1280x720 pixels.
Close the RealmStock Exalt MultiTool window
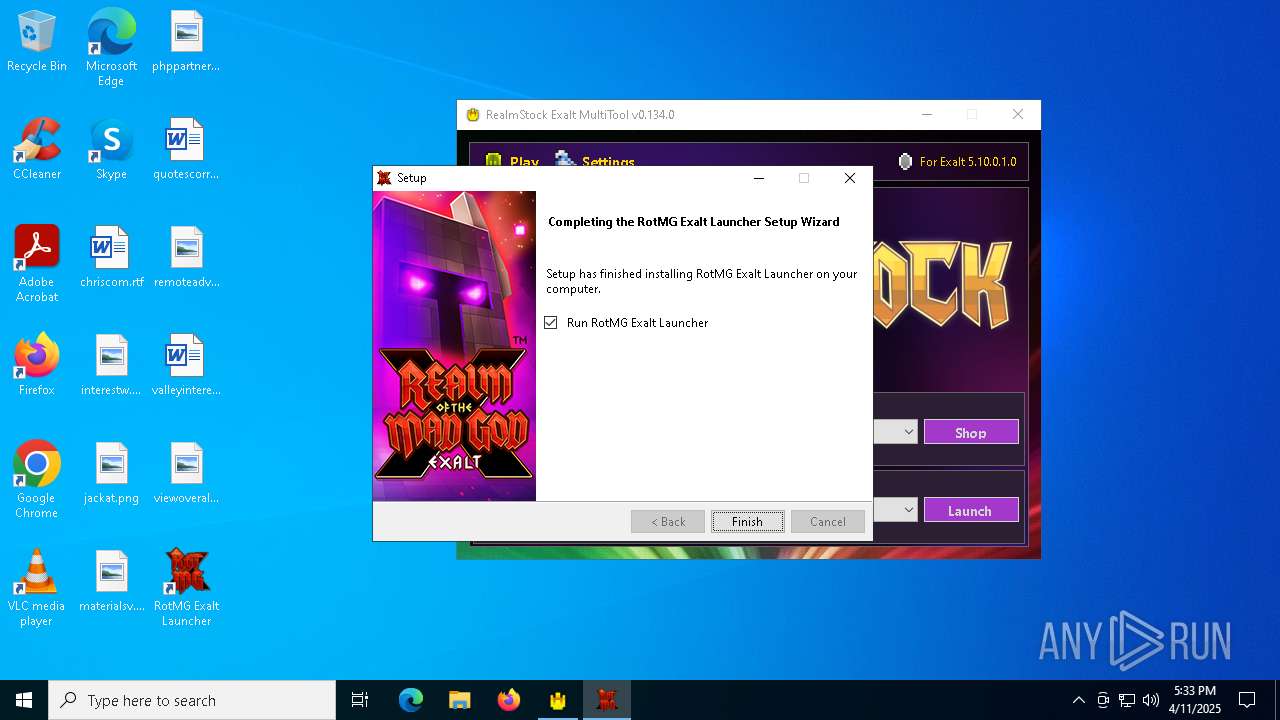tap(1018, 114)
